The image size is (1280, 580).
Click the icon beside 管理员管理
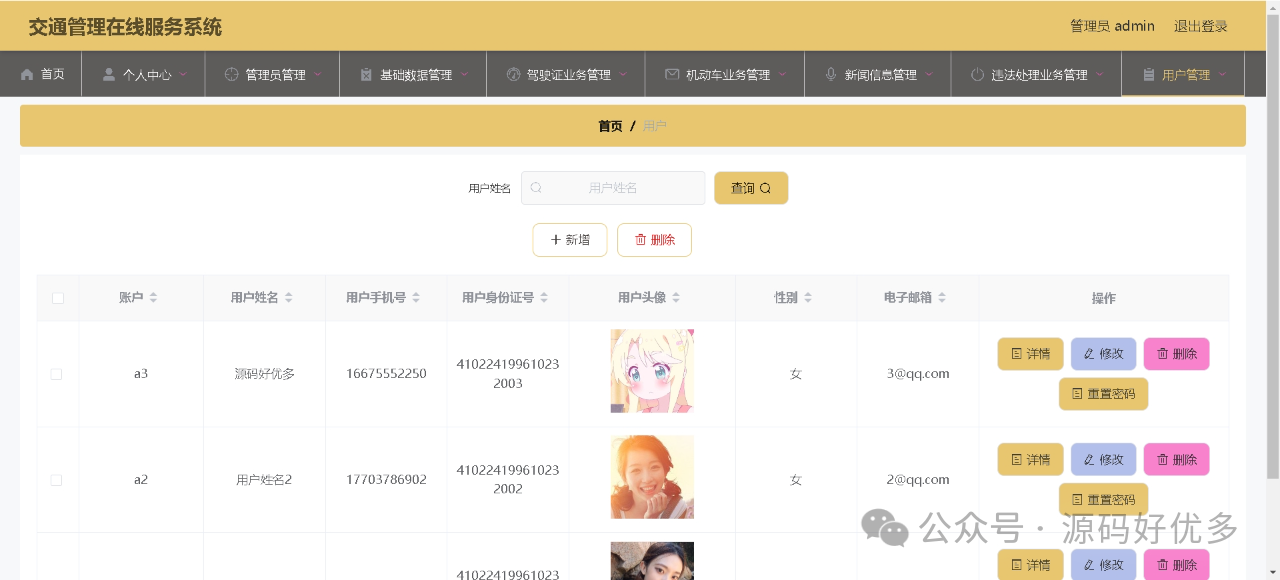[x=232, y=74]
